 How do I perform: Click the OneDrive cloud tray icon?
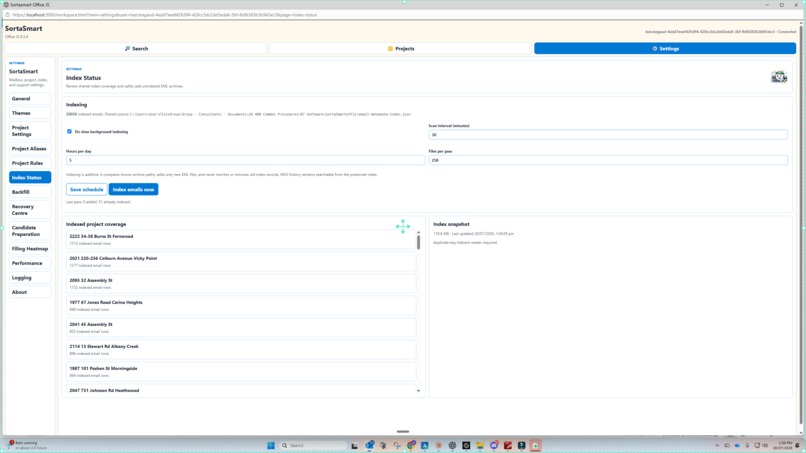(737, 446)
